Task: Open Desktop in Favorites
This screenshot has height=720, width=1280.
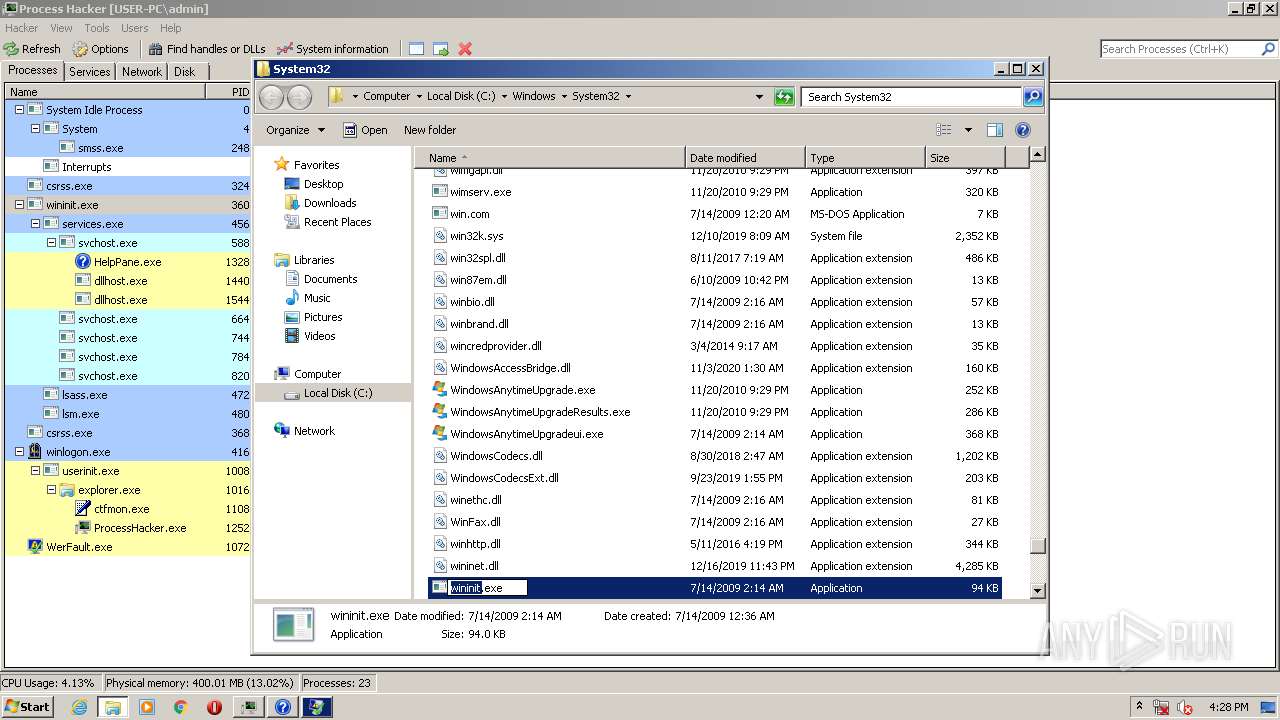Action: coord(314,184)
